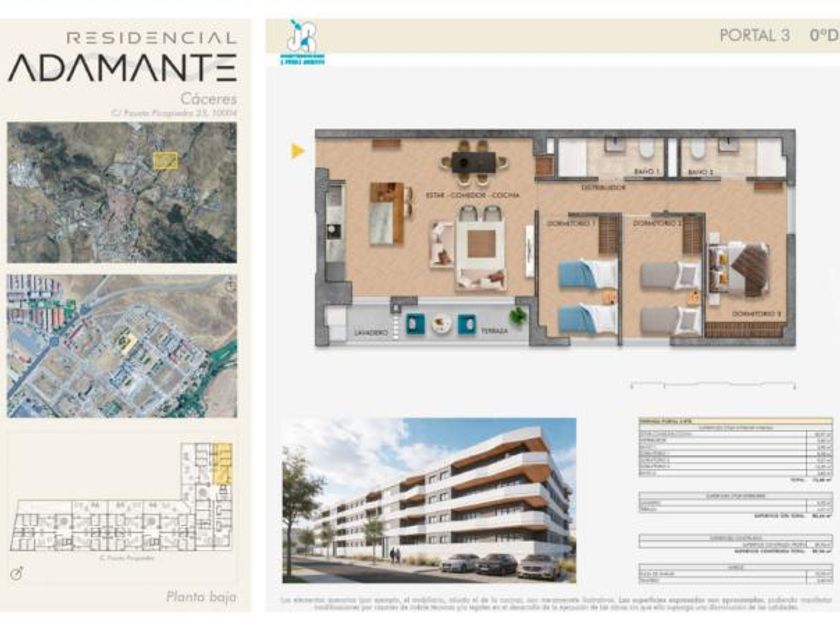The height and width of the screenshot is (630, 840).
Task: Click the TERRAZA label
Action: coord(494,331)
